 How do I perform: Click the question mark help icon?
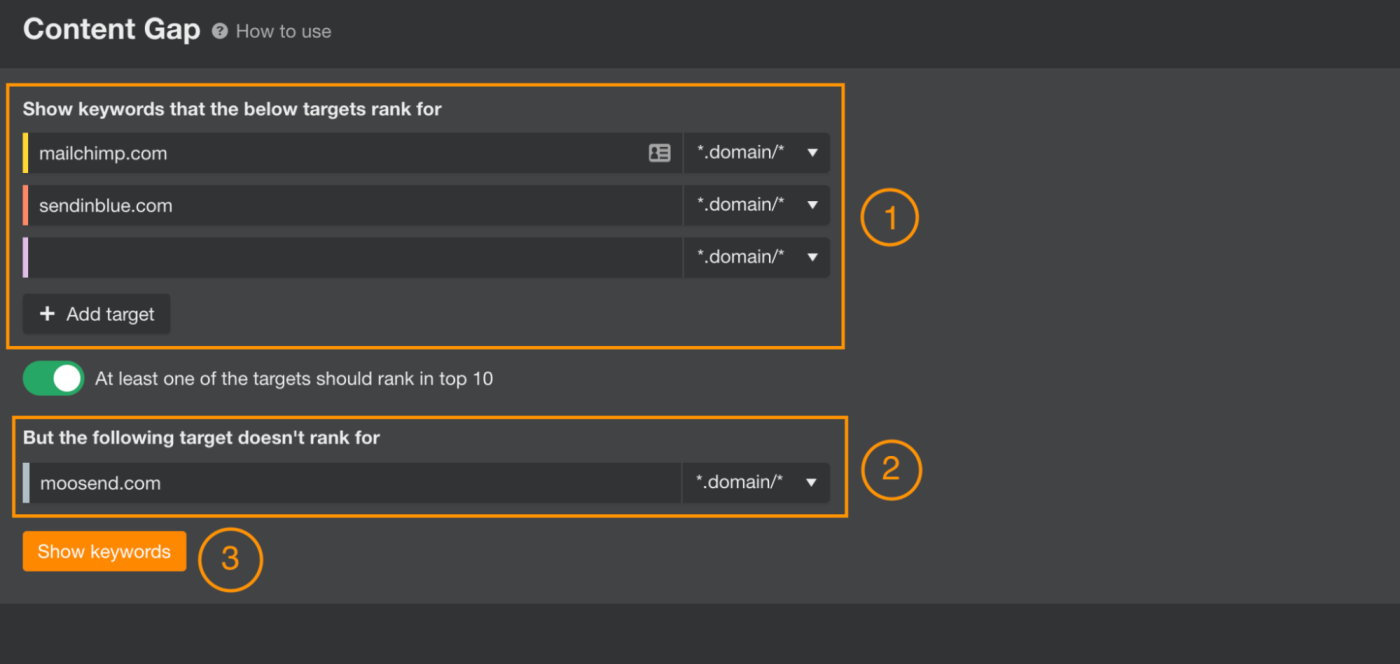pyautogui.click(x=220, y=31)
